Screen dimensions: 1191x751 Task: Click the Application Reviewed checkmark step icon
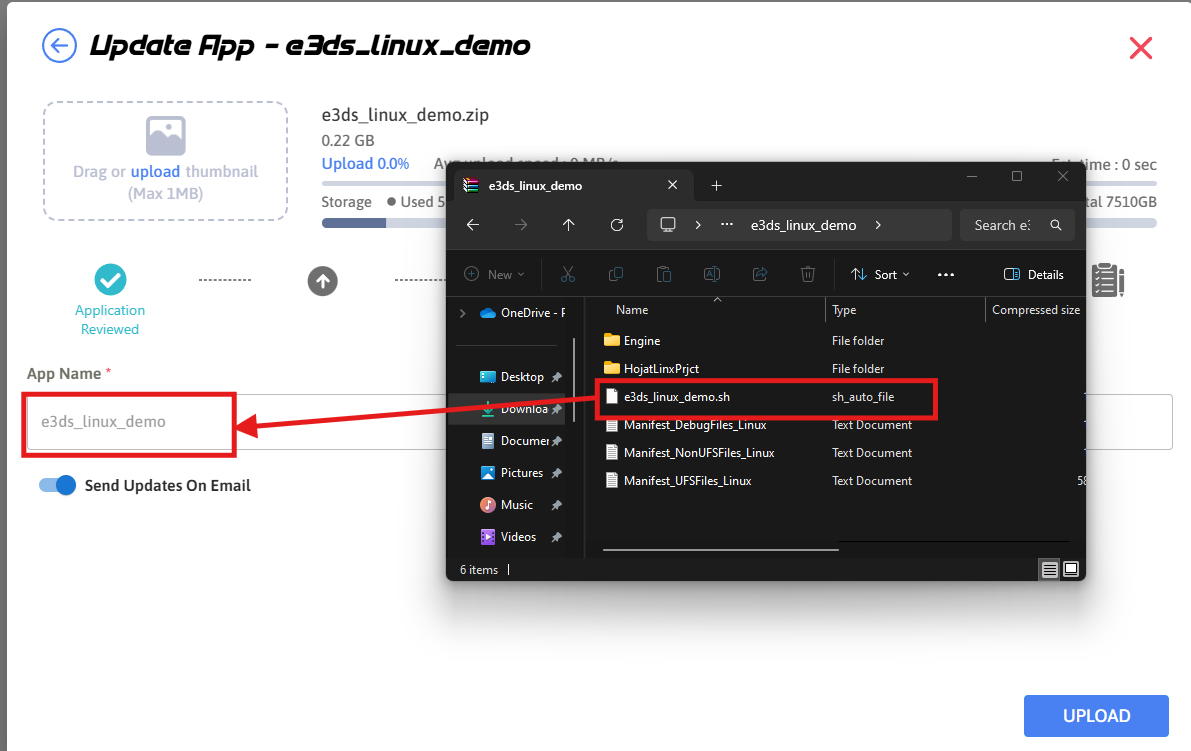coord(110,281)
